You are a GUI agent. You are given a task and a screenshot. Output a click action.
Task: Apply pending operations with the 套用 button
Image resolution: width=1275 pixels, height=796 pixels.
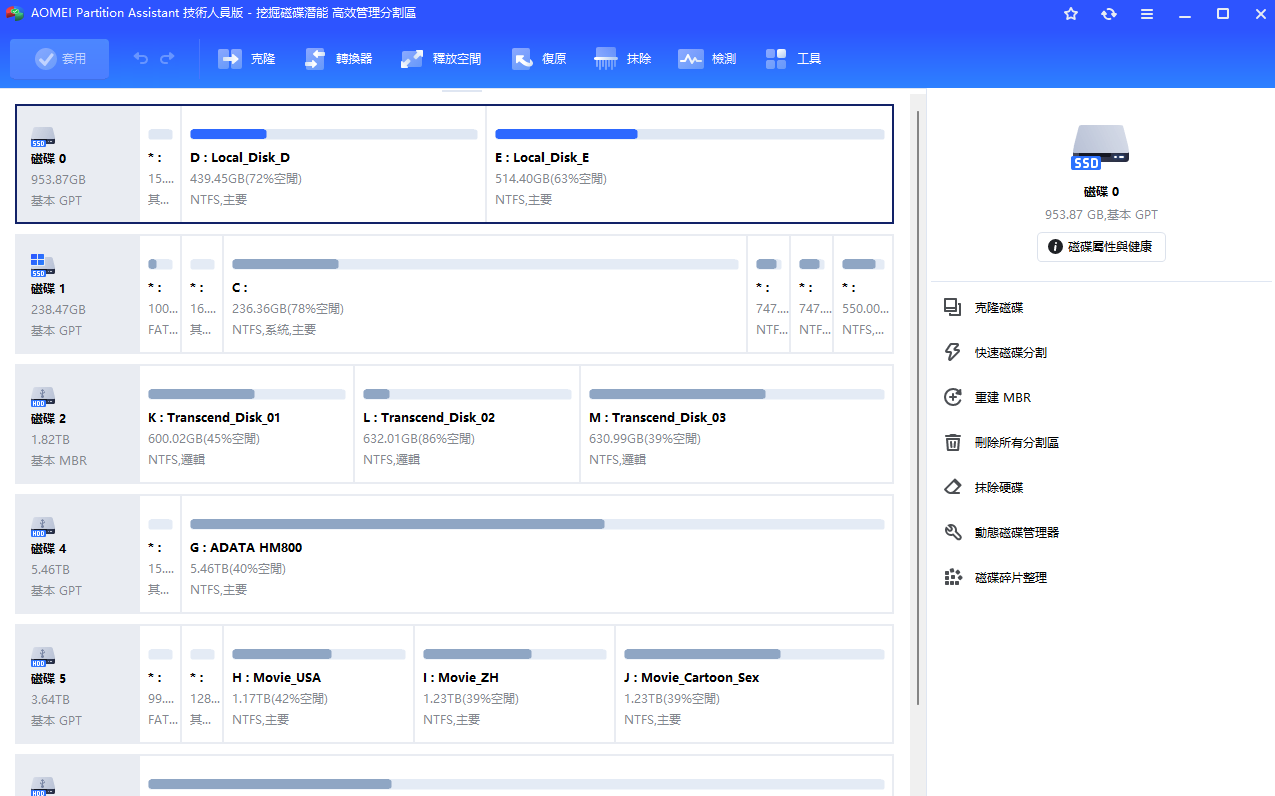tap(60, 59)
